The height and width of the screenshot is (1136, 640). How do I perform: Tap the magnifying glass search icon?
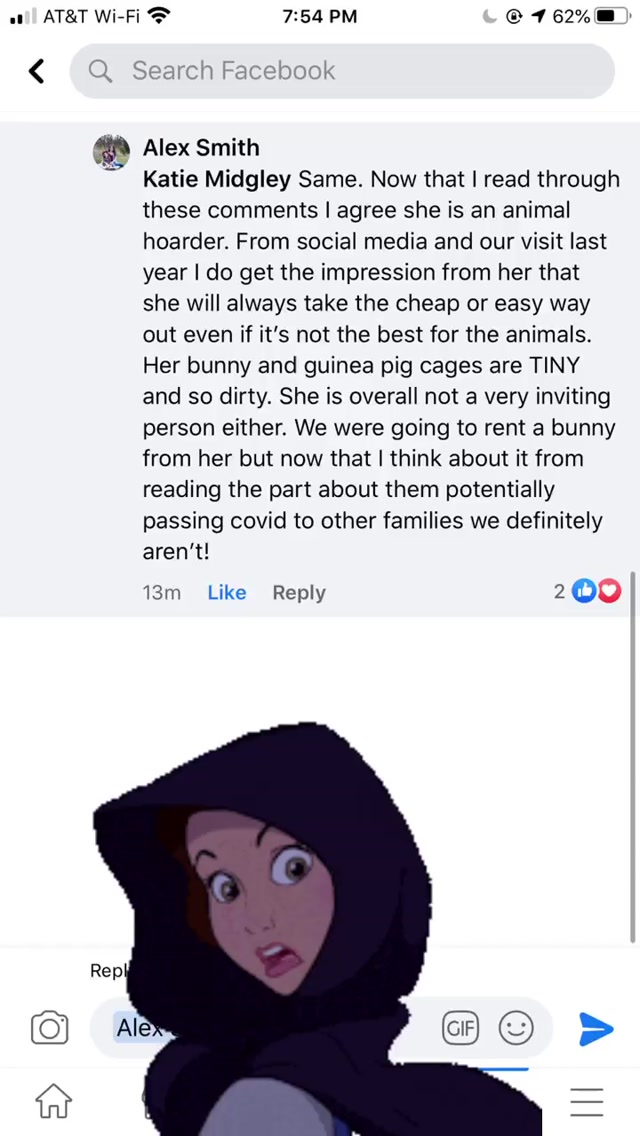(100, 71)
